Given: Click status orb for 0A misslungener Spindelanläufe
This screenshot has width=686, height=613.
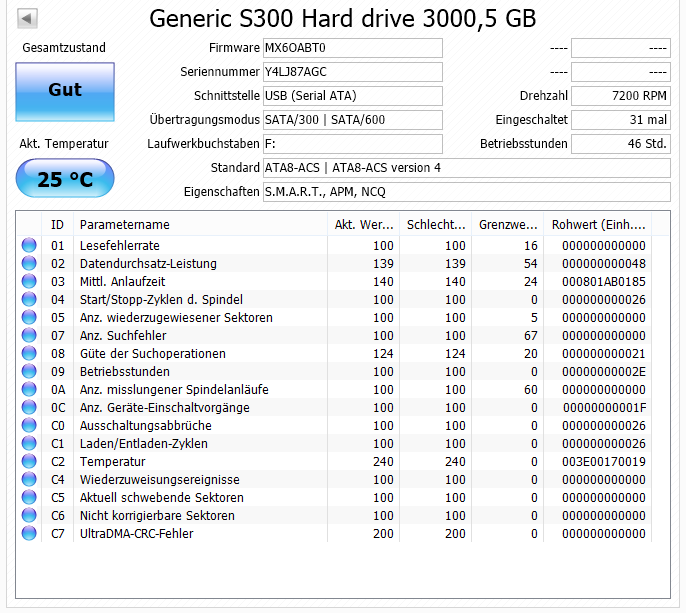Looking at the screenshot, I should (x=29, y=389).
